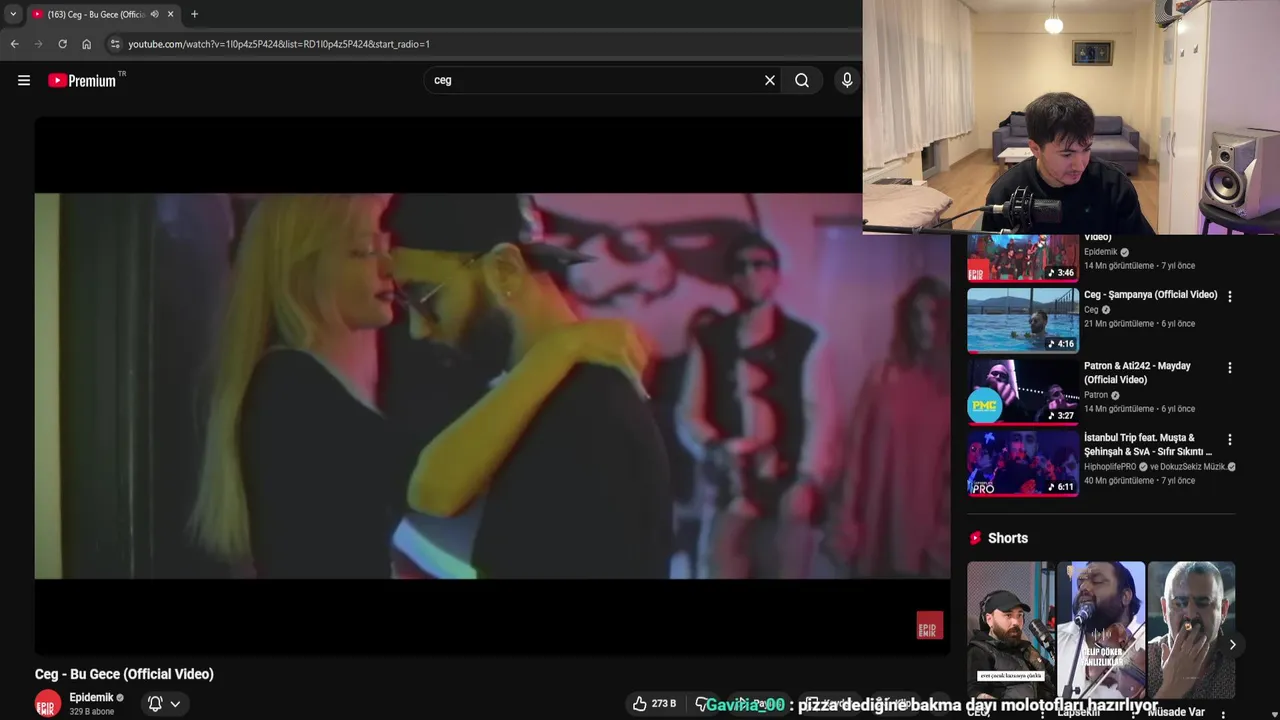The height and width of the screenshot is (720, 1280).
Task: Open options menu for İstanbul Trip video
Action: pyautogui.click(x=1230, y=439)
